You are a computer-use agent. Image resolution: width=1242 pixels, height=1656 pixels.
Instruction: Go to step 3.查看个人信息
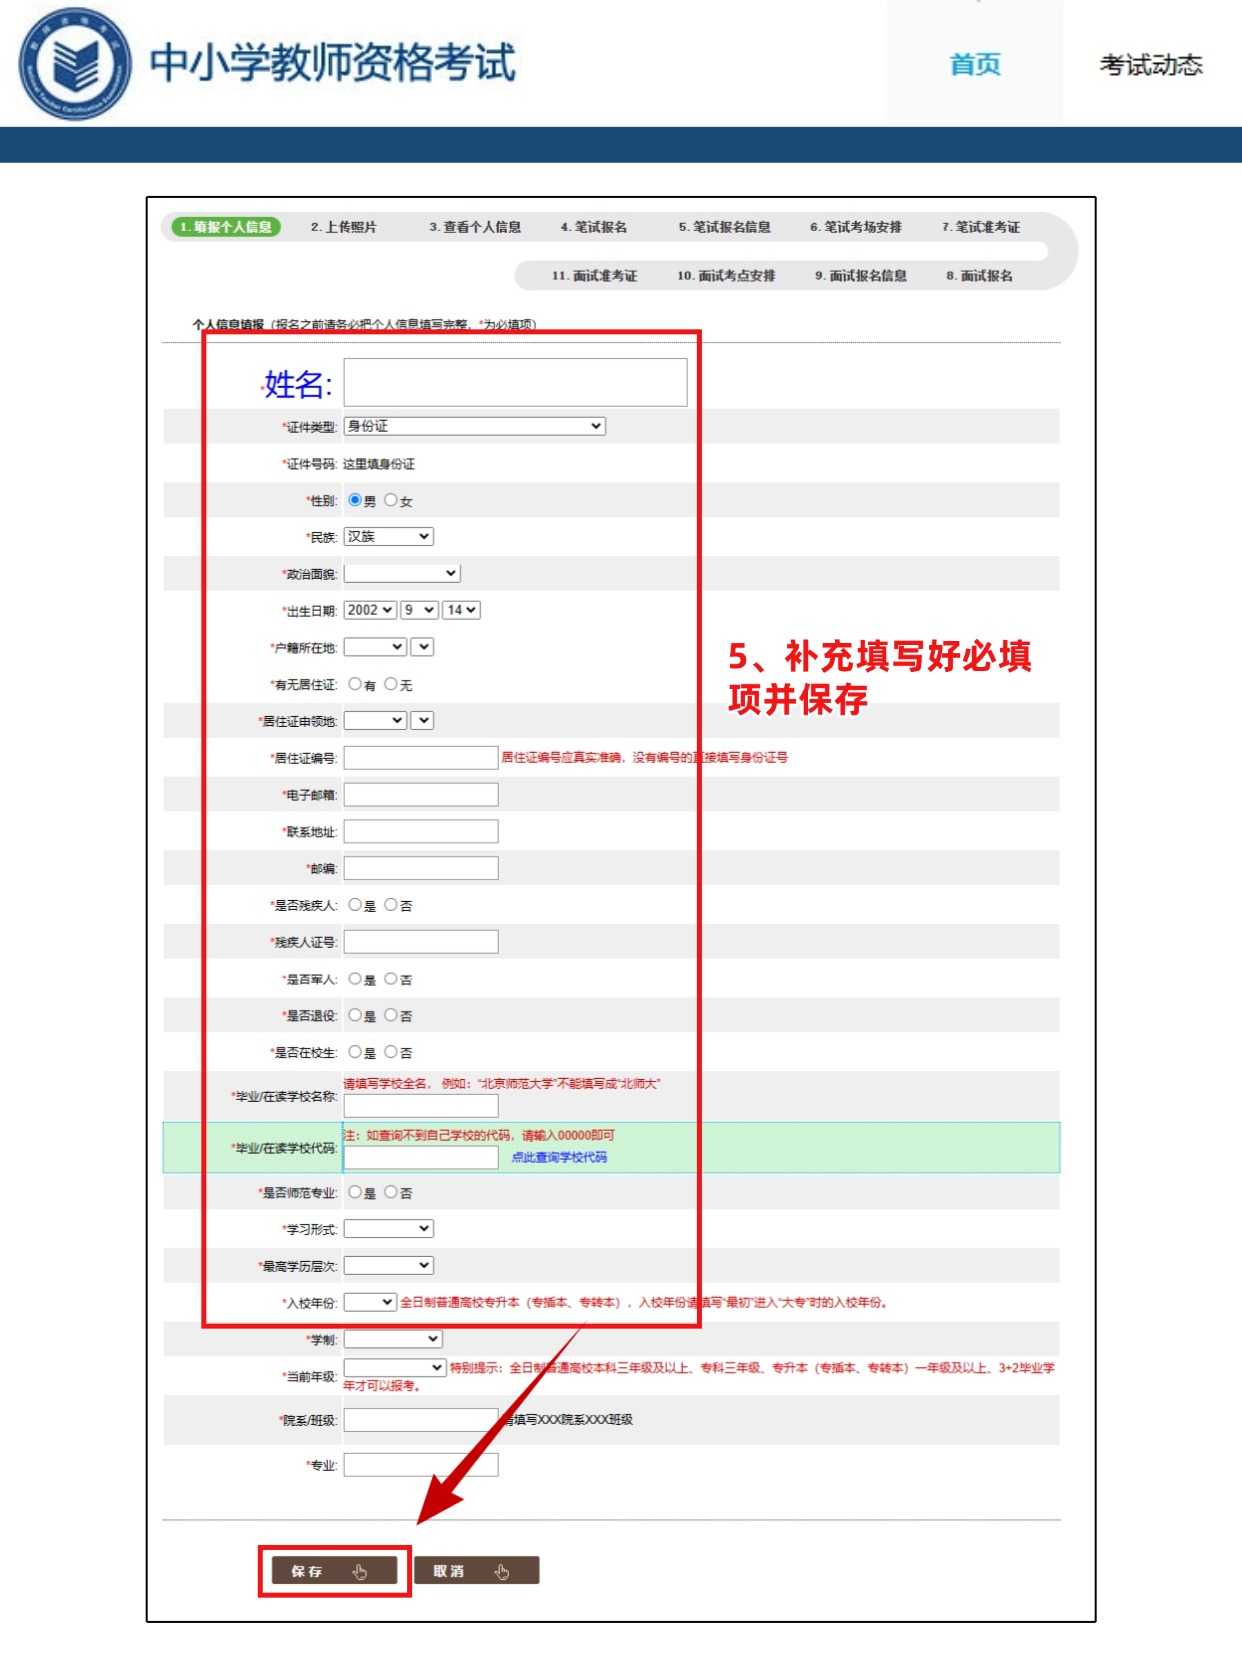point(475,227)
